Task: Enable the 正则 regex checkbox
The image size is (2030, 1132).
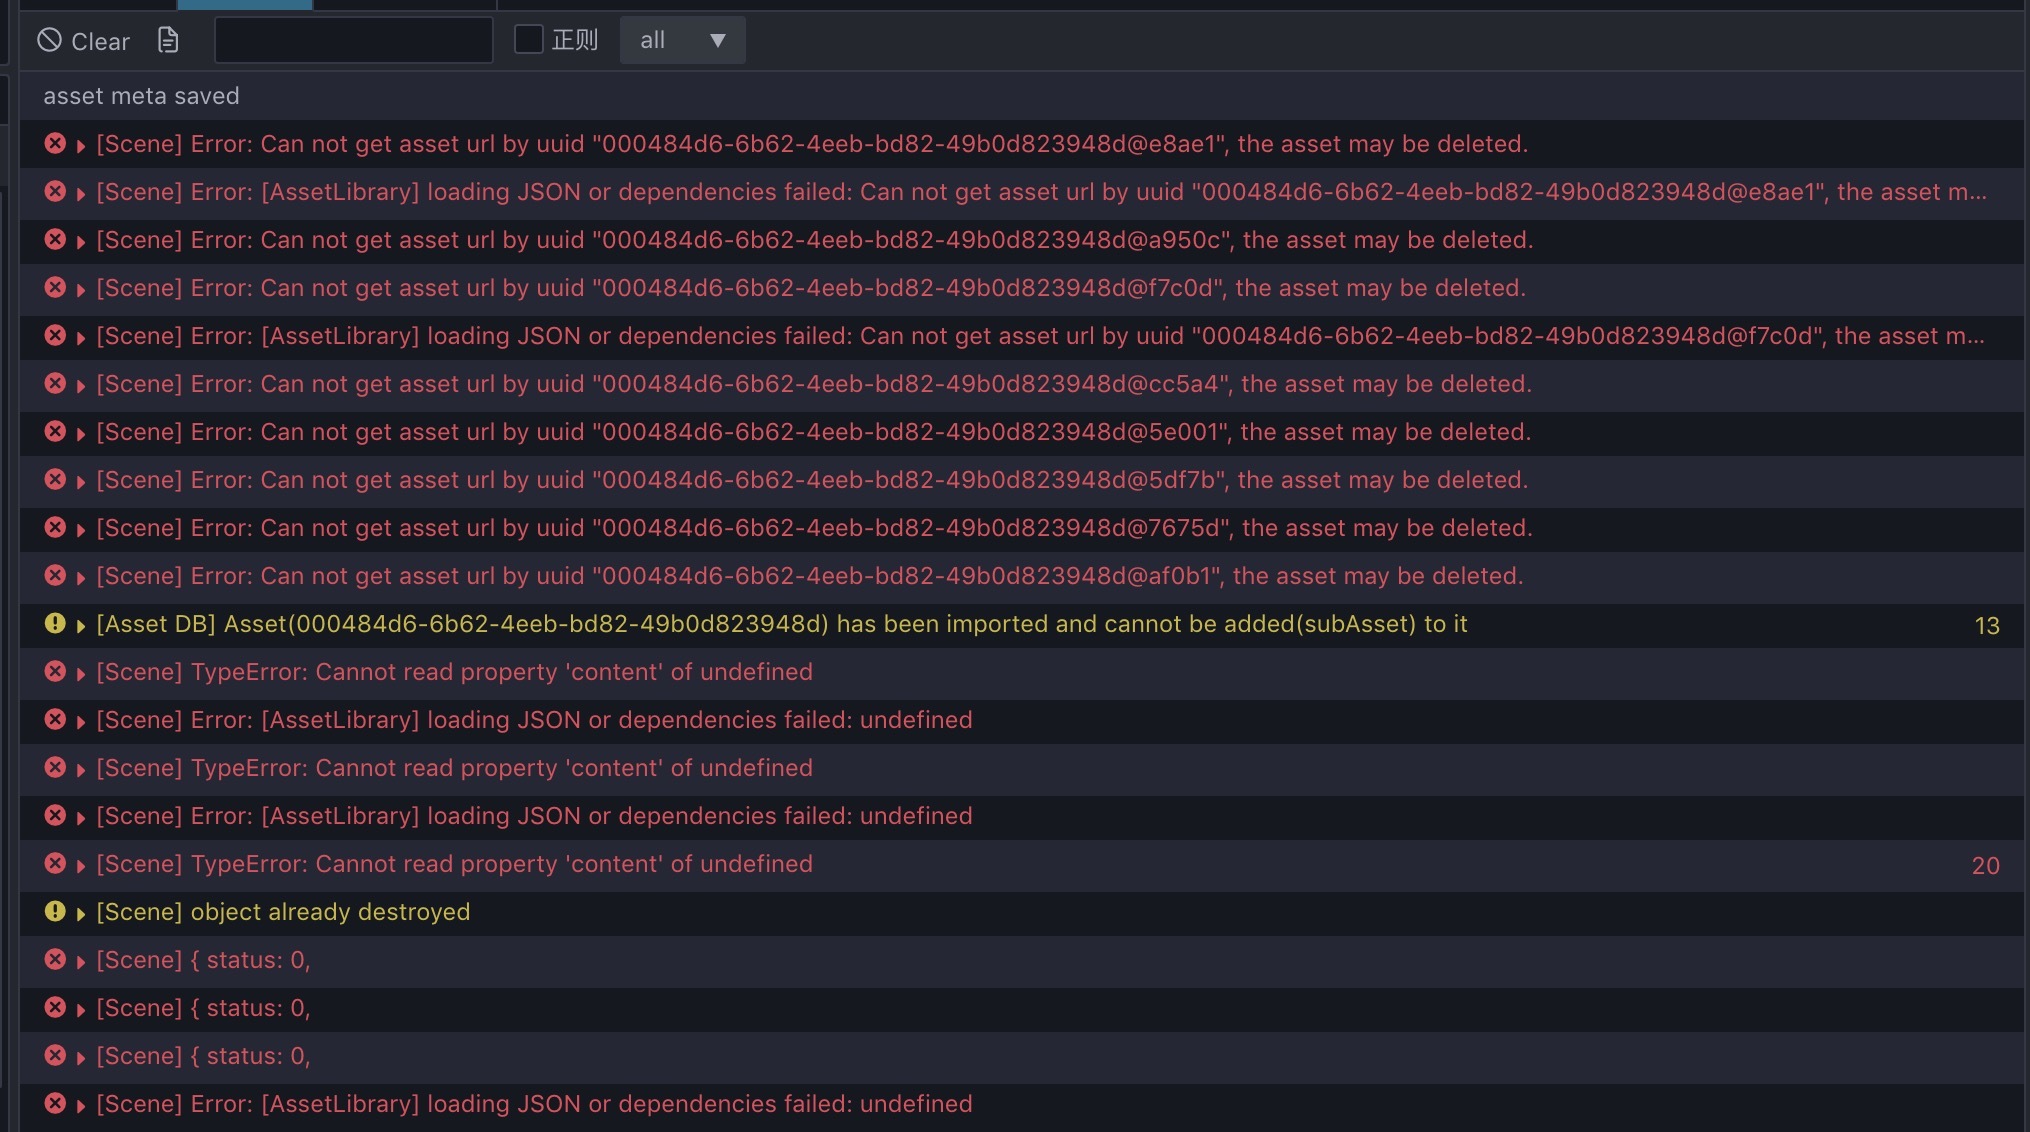Action: point(528,39)
